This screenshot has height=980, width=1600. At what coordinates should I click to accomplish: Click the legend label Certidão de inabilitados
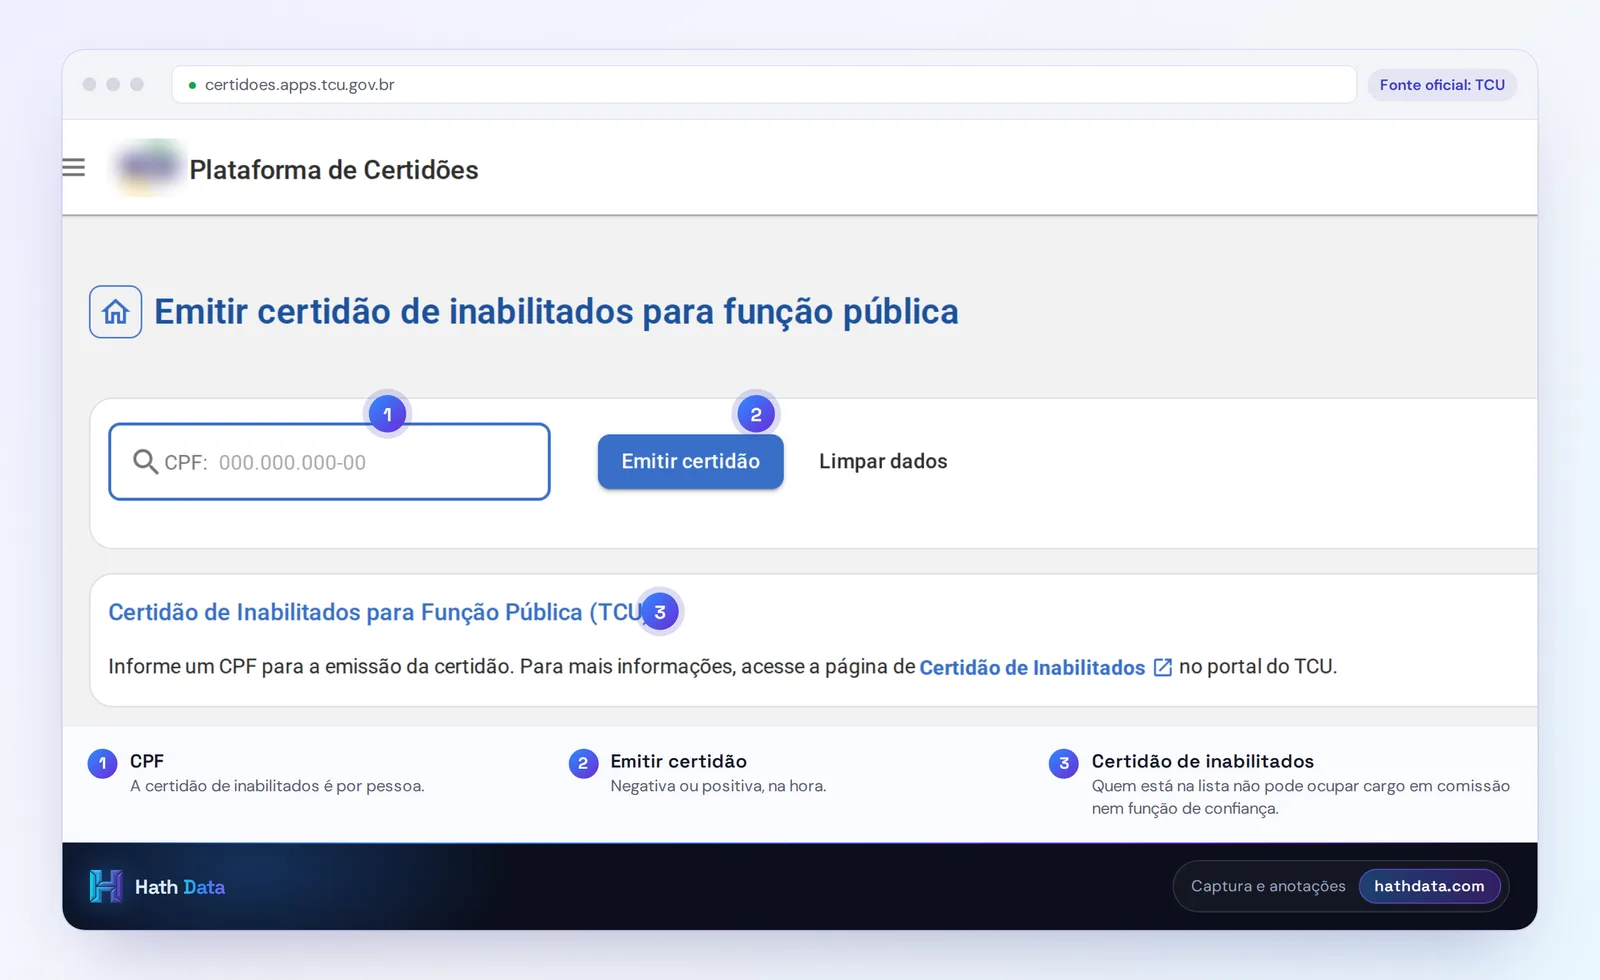(x=1203, y=761)
